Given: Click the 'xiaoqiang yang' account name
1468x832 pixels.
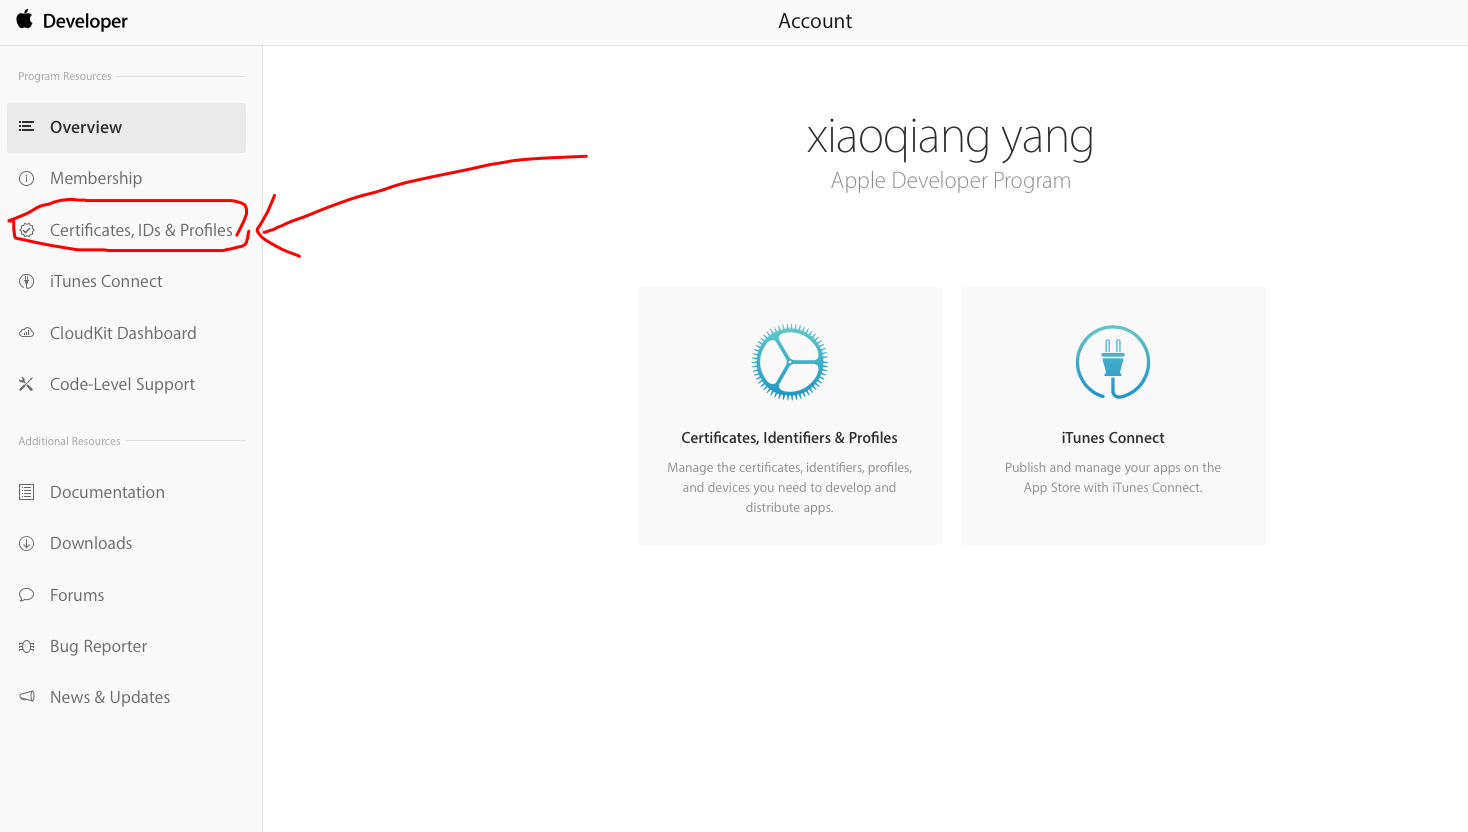Looking at the screenshot, I should (x=950, y=138).
